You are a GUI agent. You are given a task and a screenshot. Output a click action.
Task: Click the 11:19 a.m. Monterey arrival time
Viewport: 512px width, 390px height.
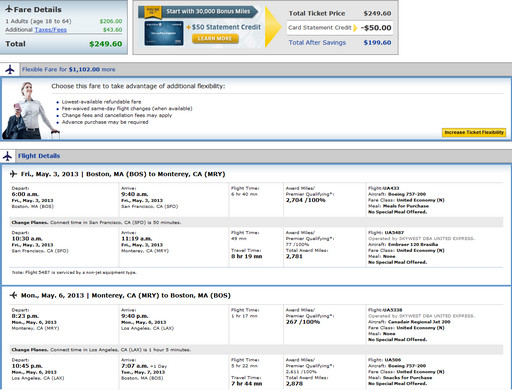[x=137, y=239]
